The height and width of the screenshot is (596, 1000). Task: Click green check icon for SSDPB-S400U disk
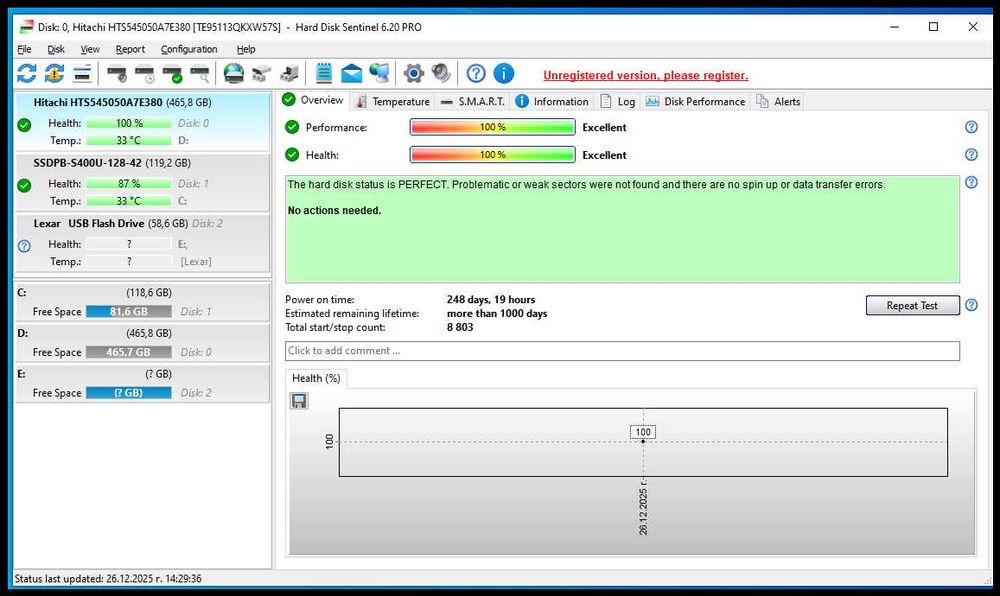point(24,185)
